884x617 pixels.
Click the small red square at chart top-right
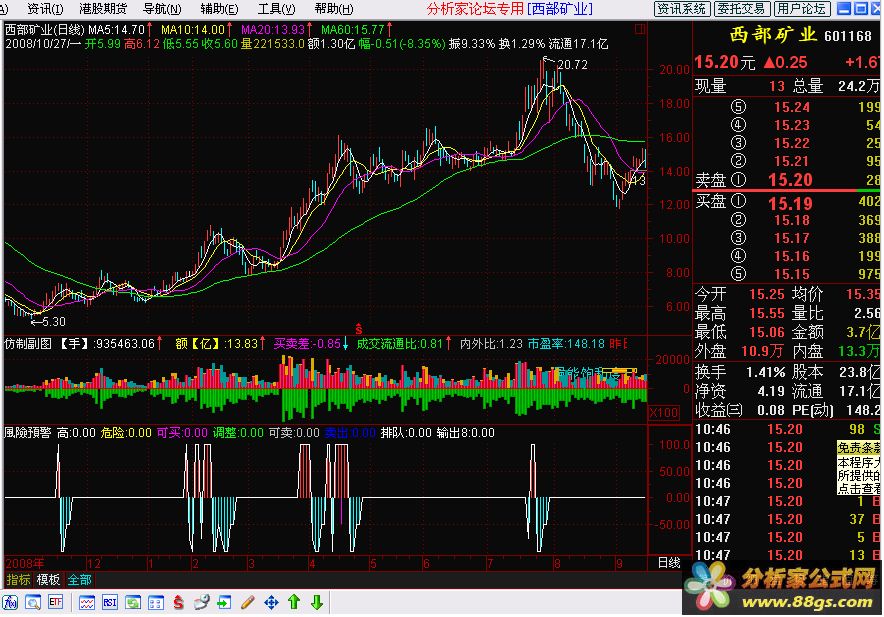[x=640, y=29]
